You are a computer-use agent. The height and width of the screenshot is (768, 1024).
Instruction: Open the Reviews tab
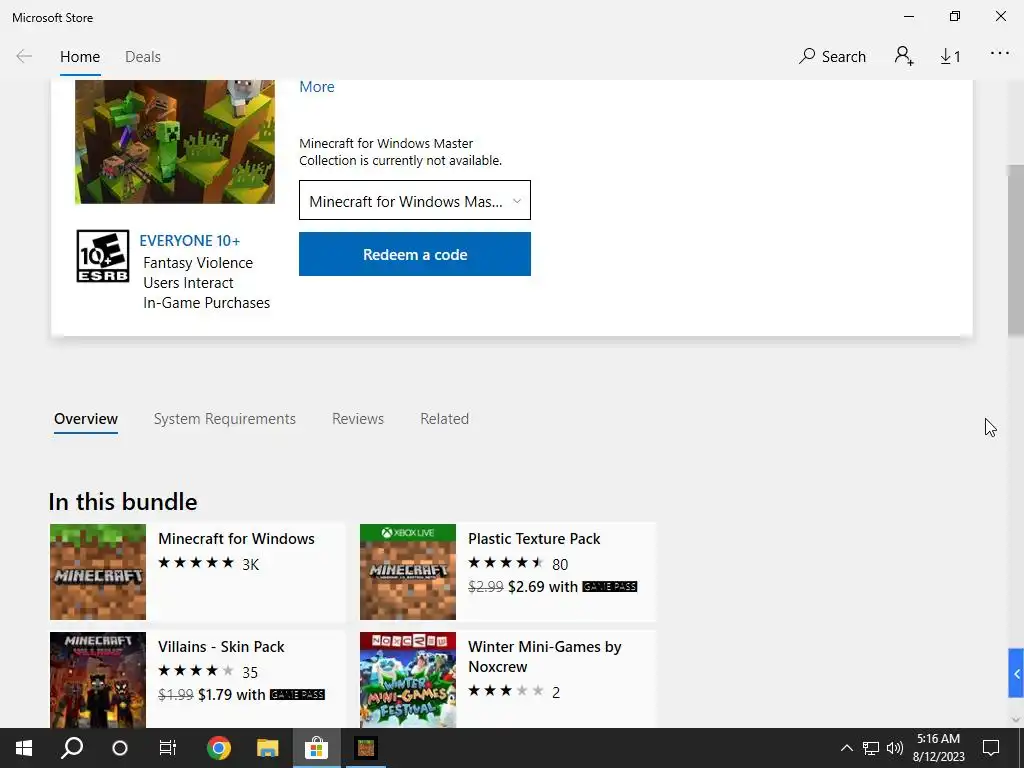358,419
